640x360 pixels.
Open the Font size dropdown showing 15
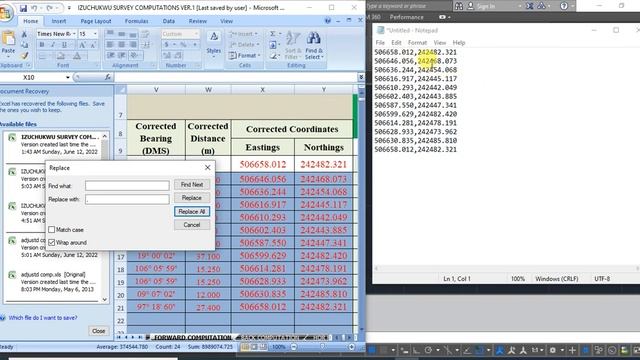click(95, 34)
